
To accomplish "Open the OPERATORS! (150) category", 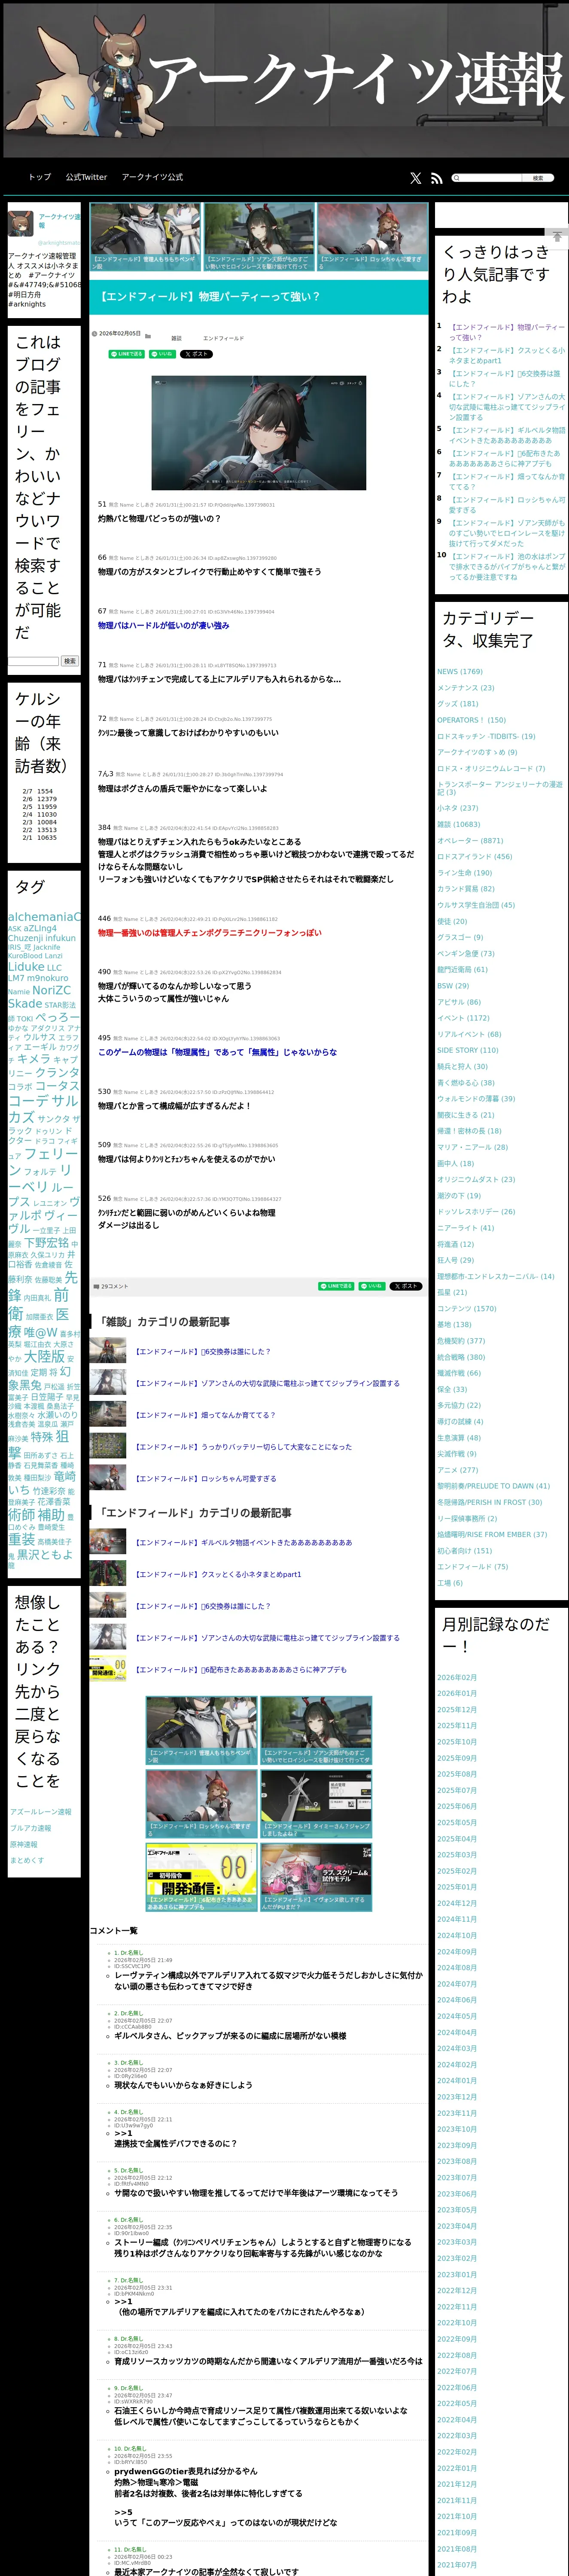I will coord(471,719).
